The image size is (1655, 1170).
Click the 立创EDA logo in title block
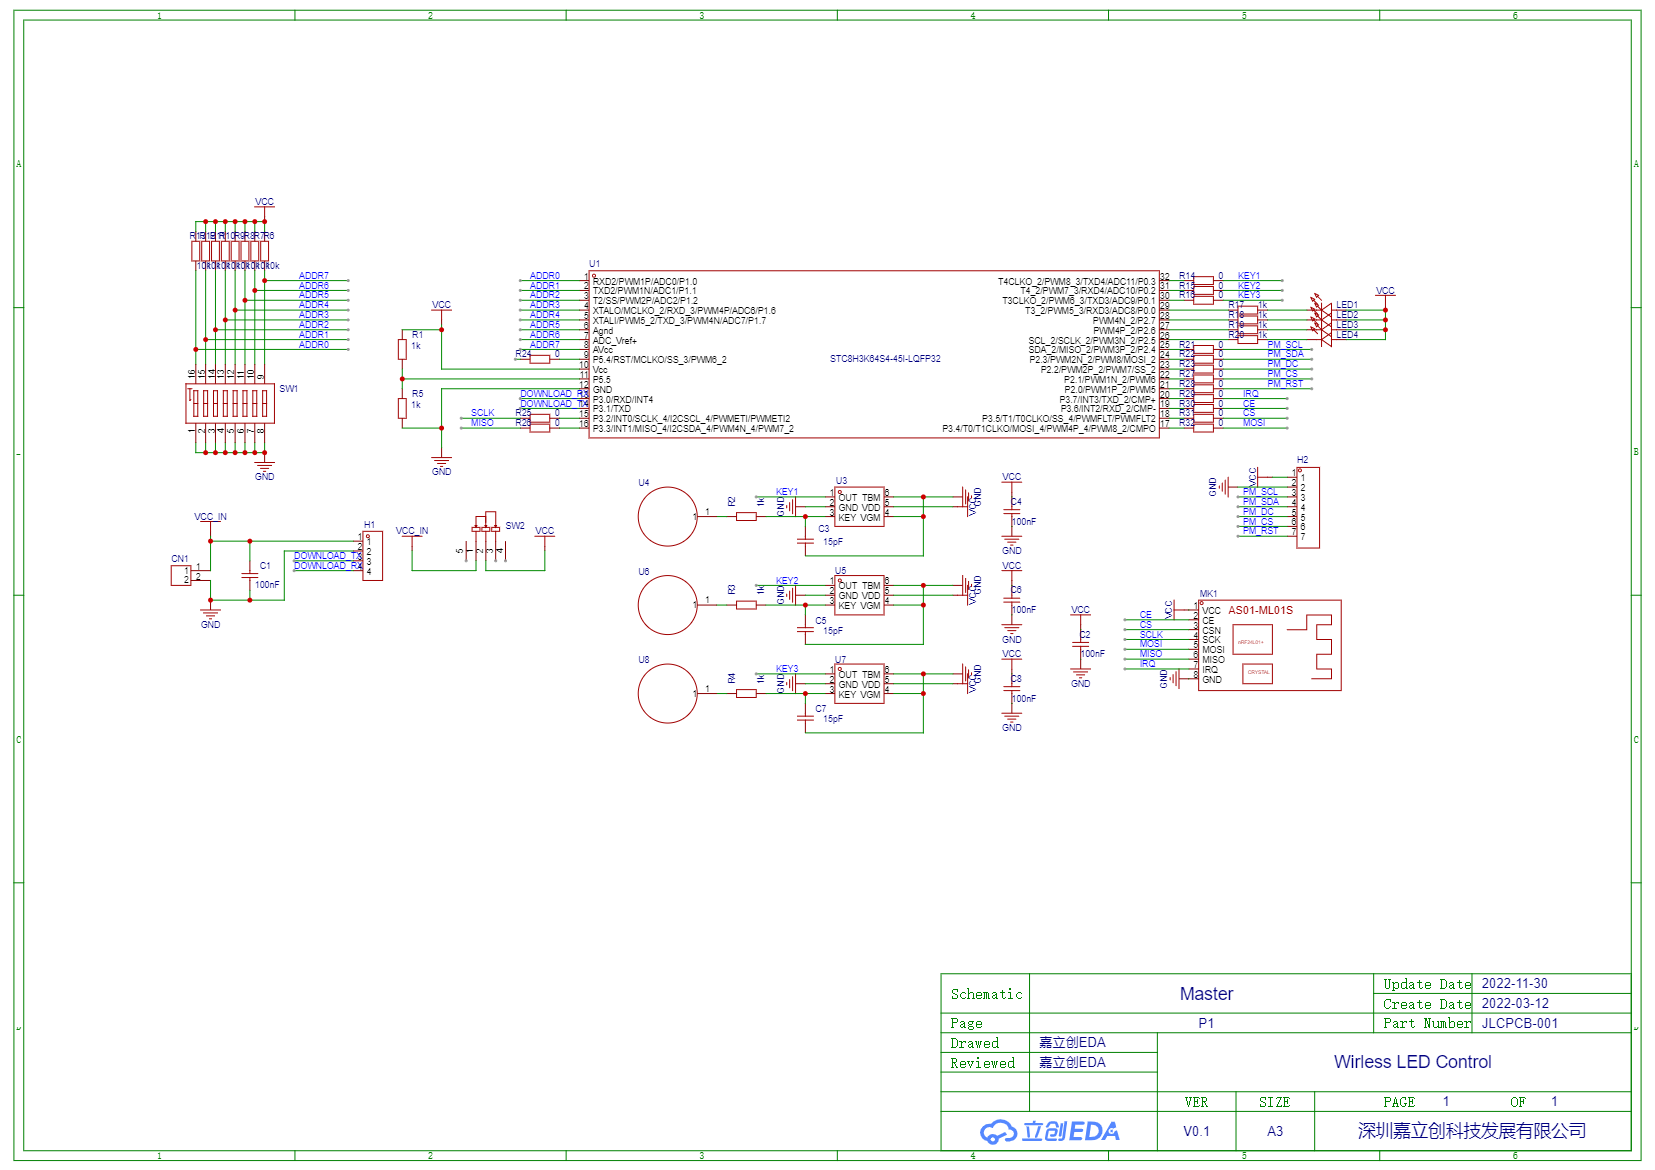point(1049,1131)
